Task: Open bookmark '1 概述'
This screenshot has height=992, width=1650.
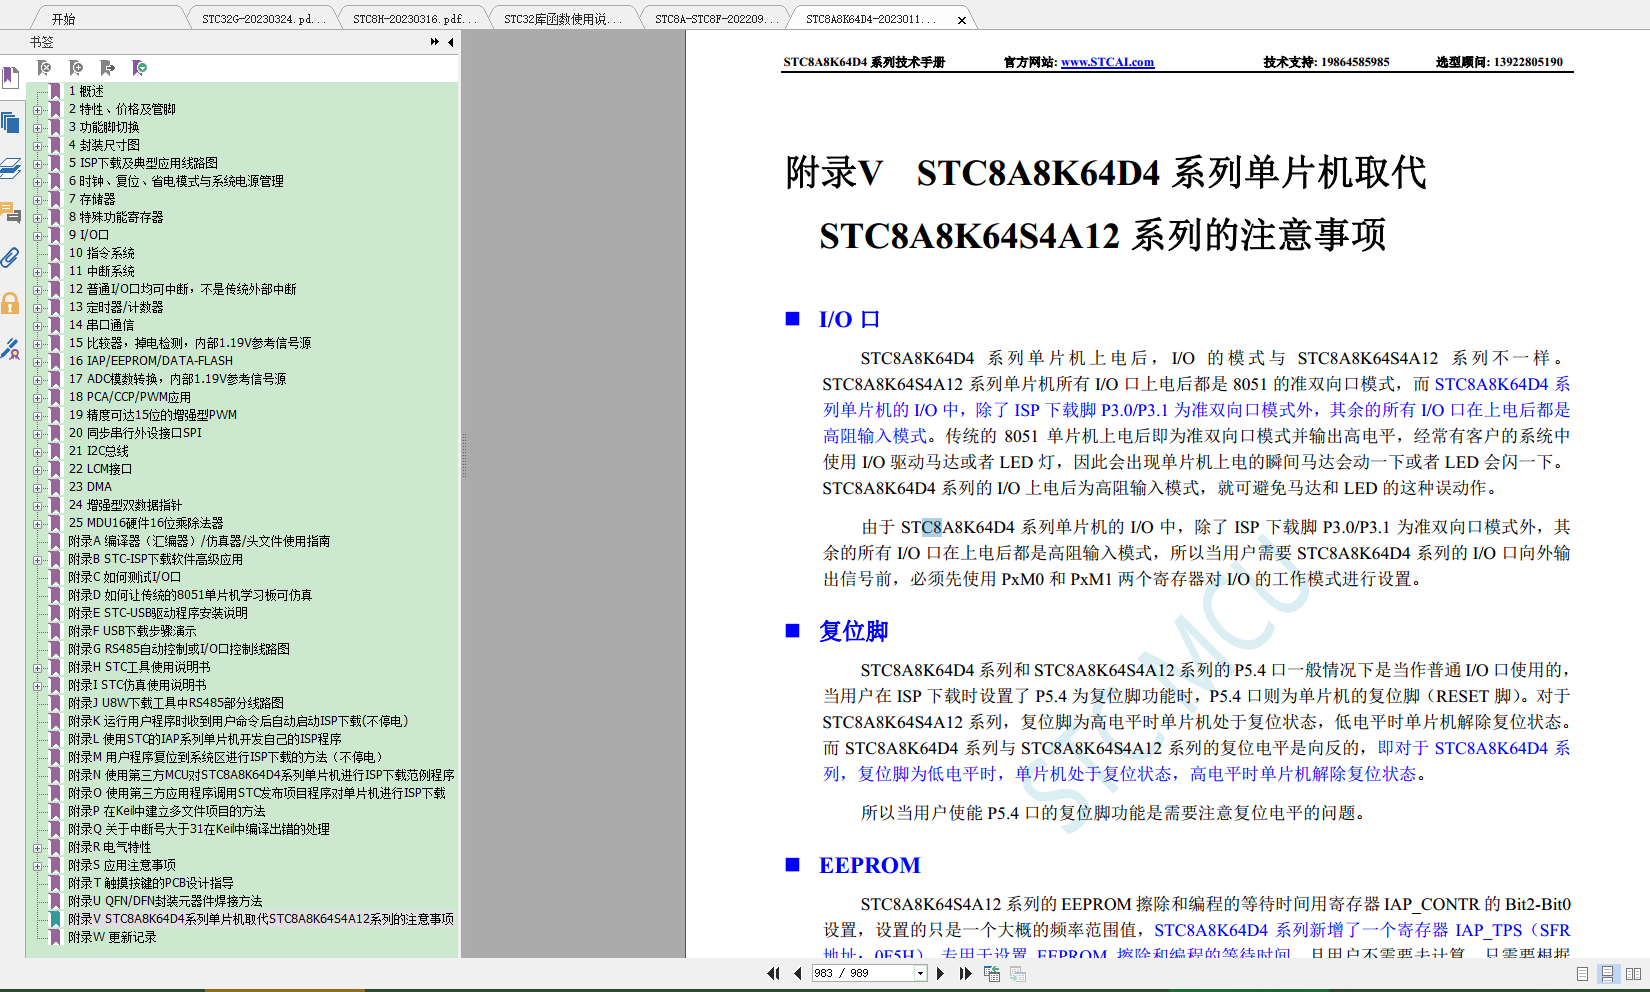Action: point(86,91)
